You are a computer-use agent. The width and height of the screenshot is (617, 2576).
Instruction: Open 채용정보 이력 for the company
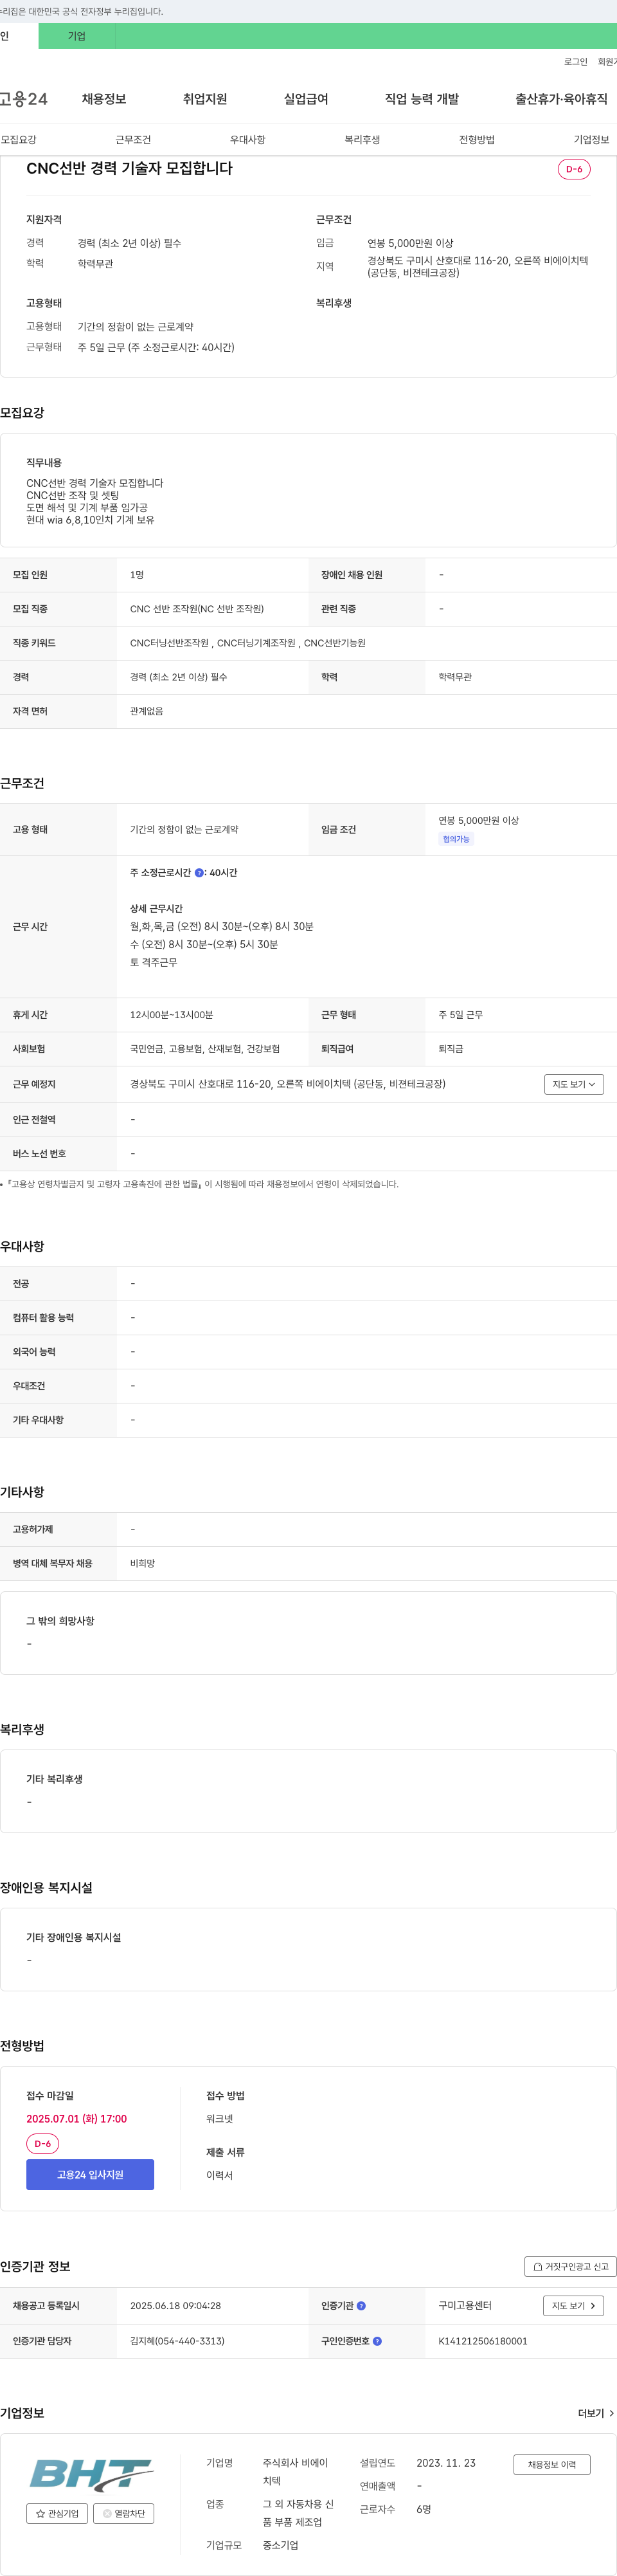click(x=552, y=2464)
